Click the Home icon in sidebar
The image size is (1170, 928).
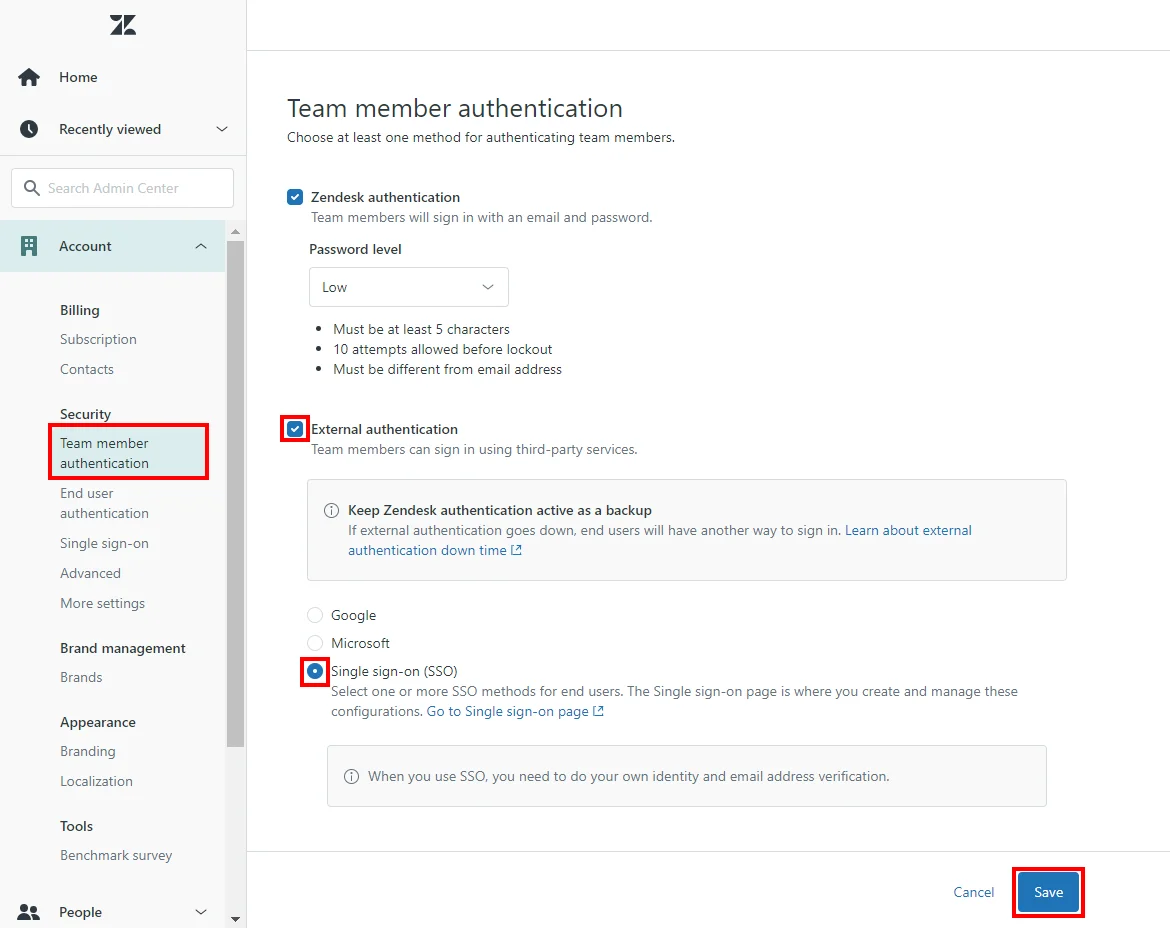click(x=28, y=76)
